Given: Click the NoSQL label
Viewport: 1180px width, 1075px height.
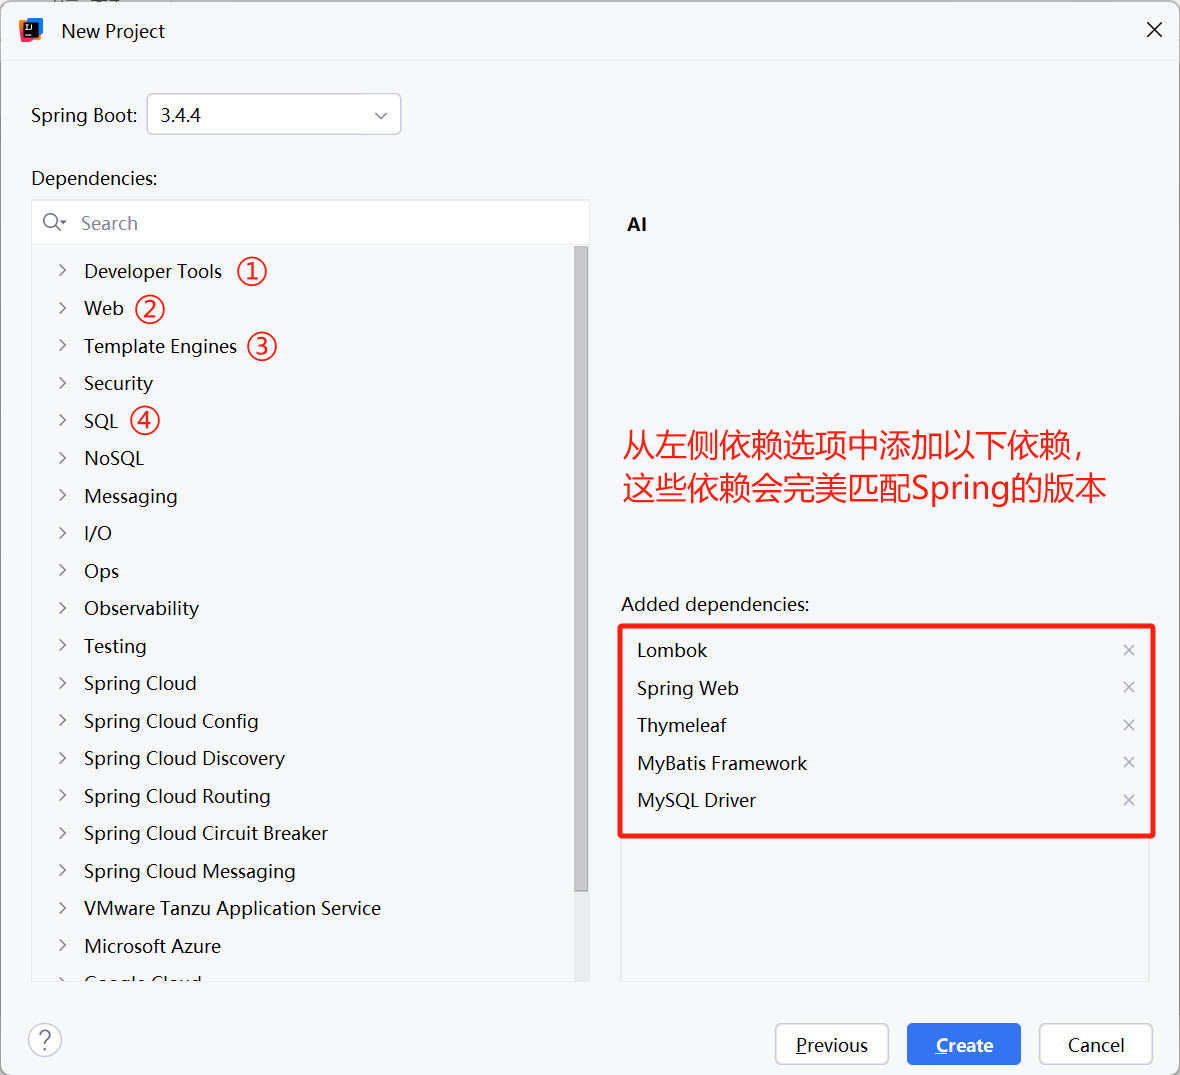Looking at the screenshot, I should pyautogui.click(x=114, y=458).
